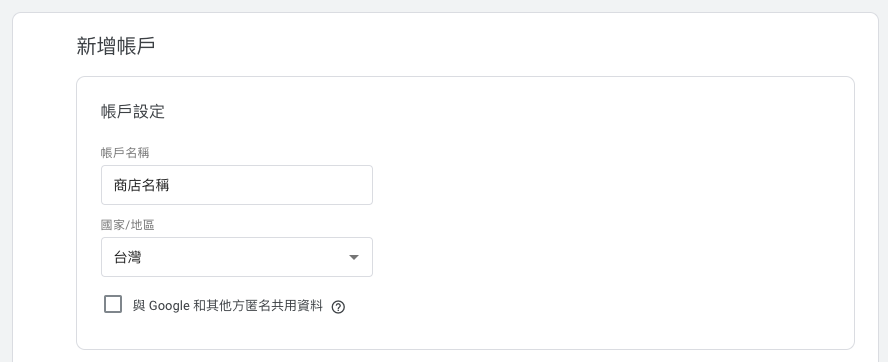Open the country selector showing 台灣

point(237,257)
